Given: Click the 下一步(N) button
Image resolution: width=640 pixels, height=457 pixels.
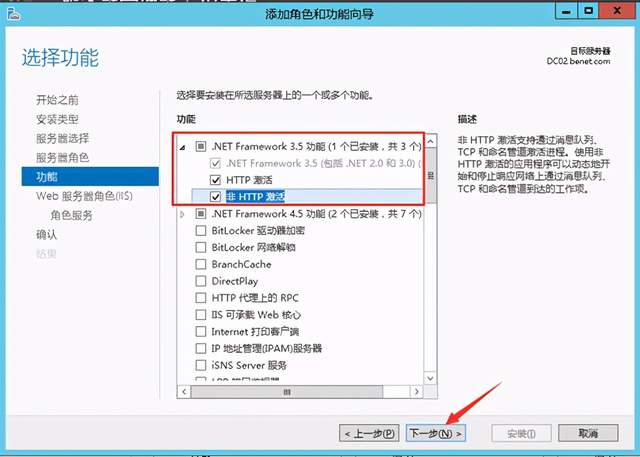Looking at the screenshot, I should (436, 433).
